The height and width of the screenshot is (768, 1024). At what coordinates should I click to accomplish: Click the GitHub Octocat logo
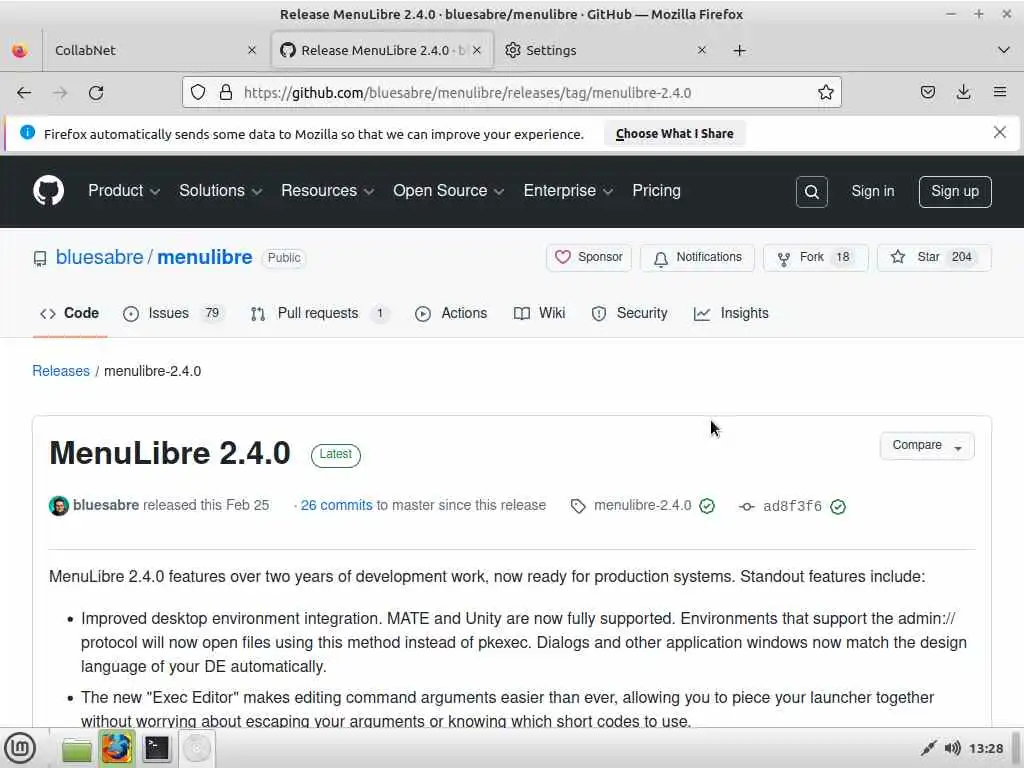[48, 191]
